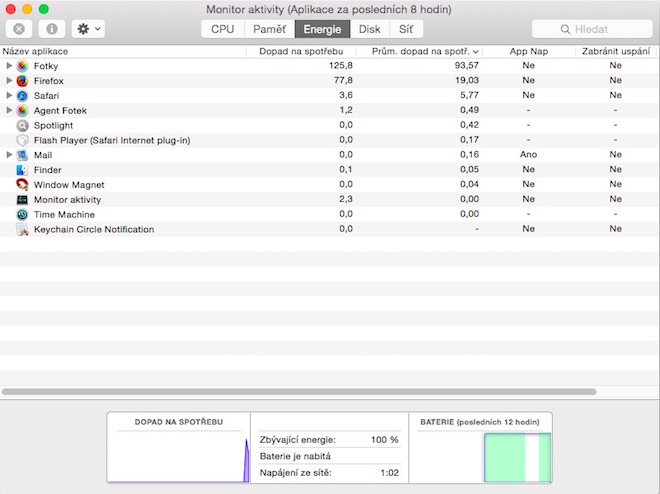The image size is (660, 494).
Task: Select the Spotlight magnifier icon
Action: point(22,126)
